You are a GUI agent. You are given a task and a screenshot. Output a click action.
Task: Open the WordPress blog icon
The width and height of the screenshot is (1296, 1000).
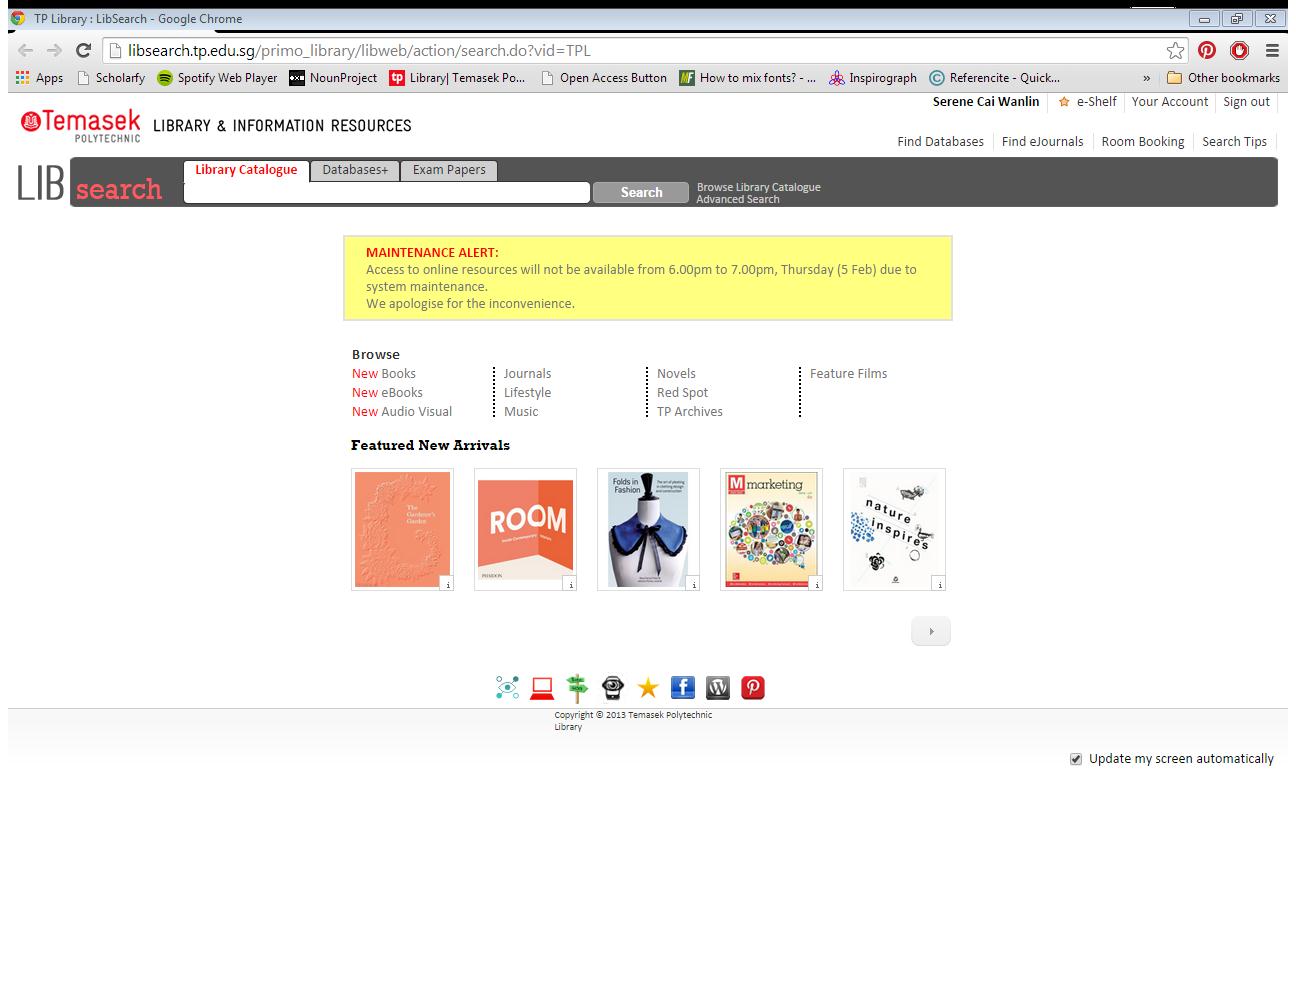(x=718, y=687)
